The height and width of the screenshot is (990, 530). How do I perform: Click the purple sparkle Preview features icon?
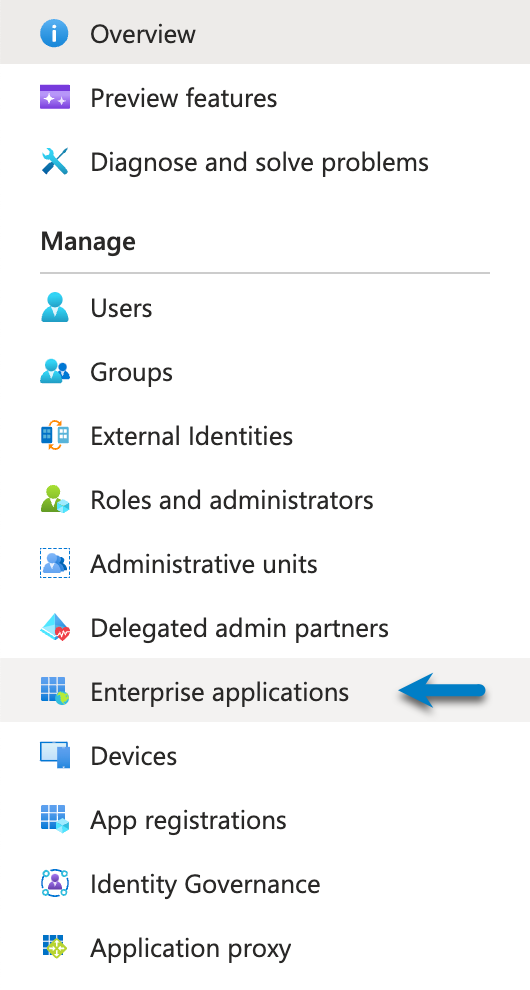coord(54,97)
